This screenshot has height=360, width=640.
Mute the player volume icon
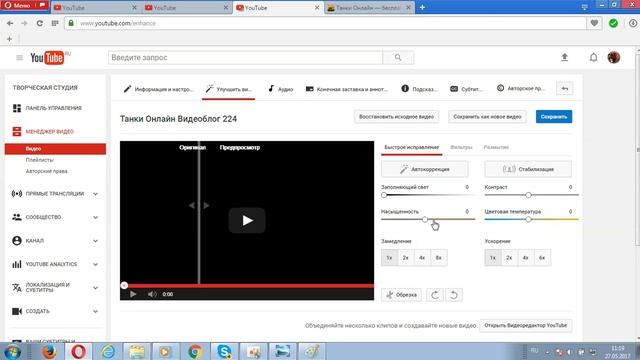[152, 294]
